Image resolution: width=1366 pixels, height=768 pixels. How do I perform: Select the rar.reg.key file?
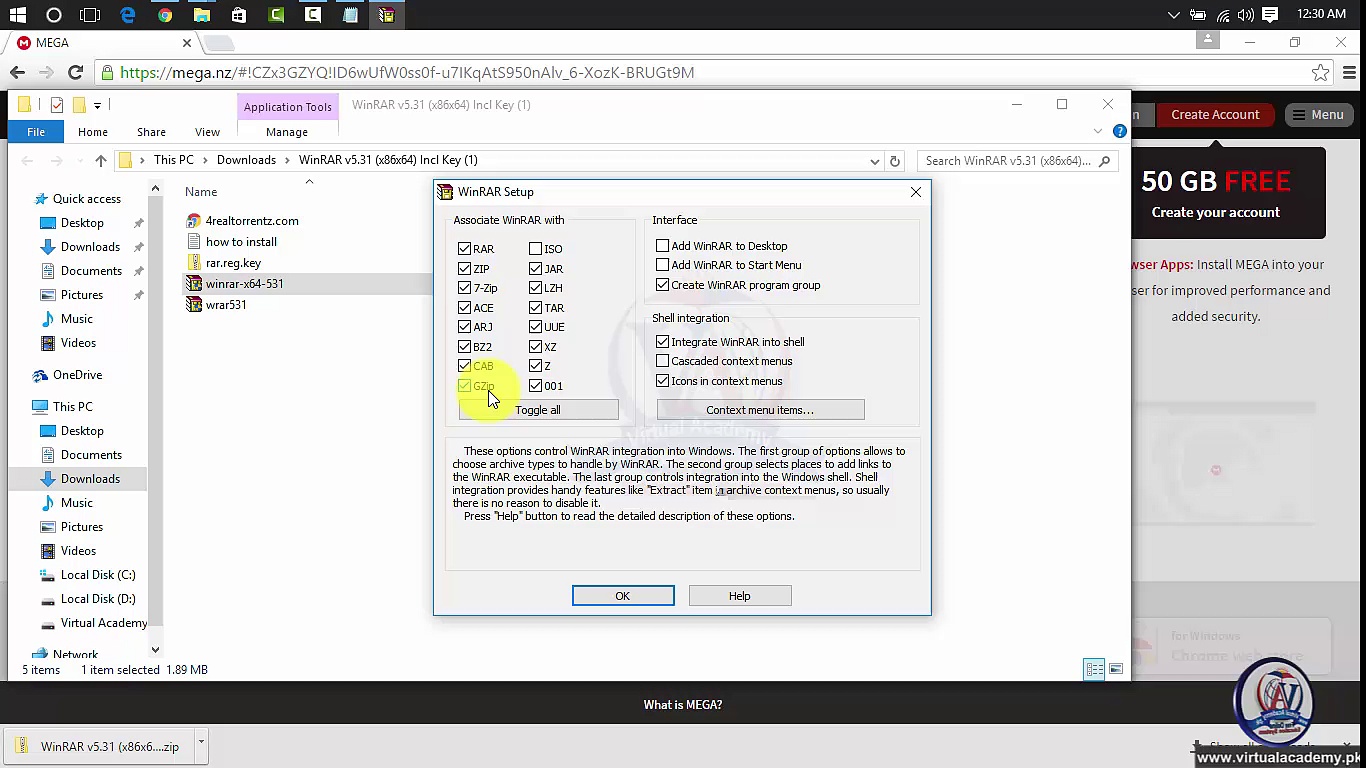coord(233,263)
